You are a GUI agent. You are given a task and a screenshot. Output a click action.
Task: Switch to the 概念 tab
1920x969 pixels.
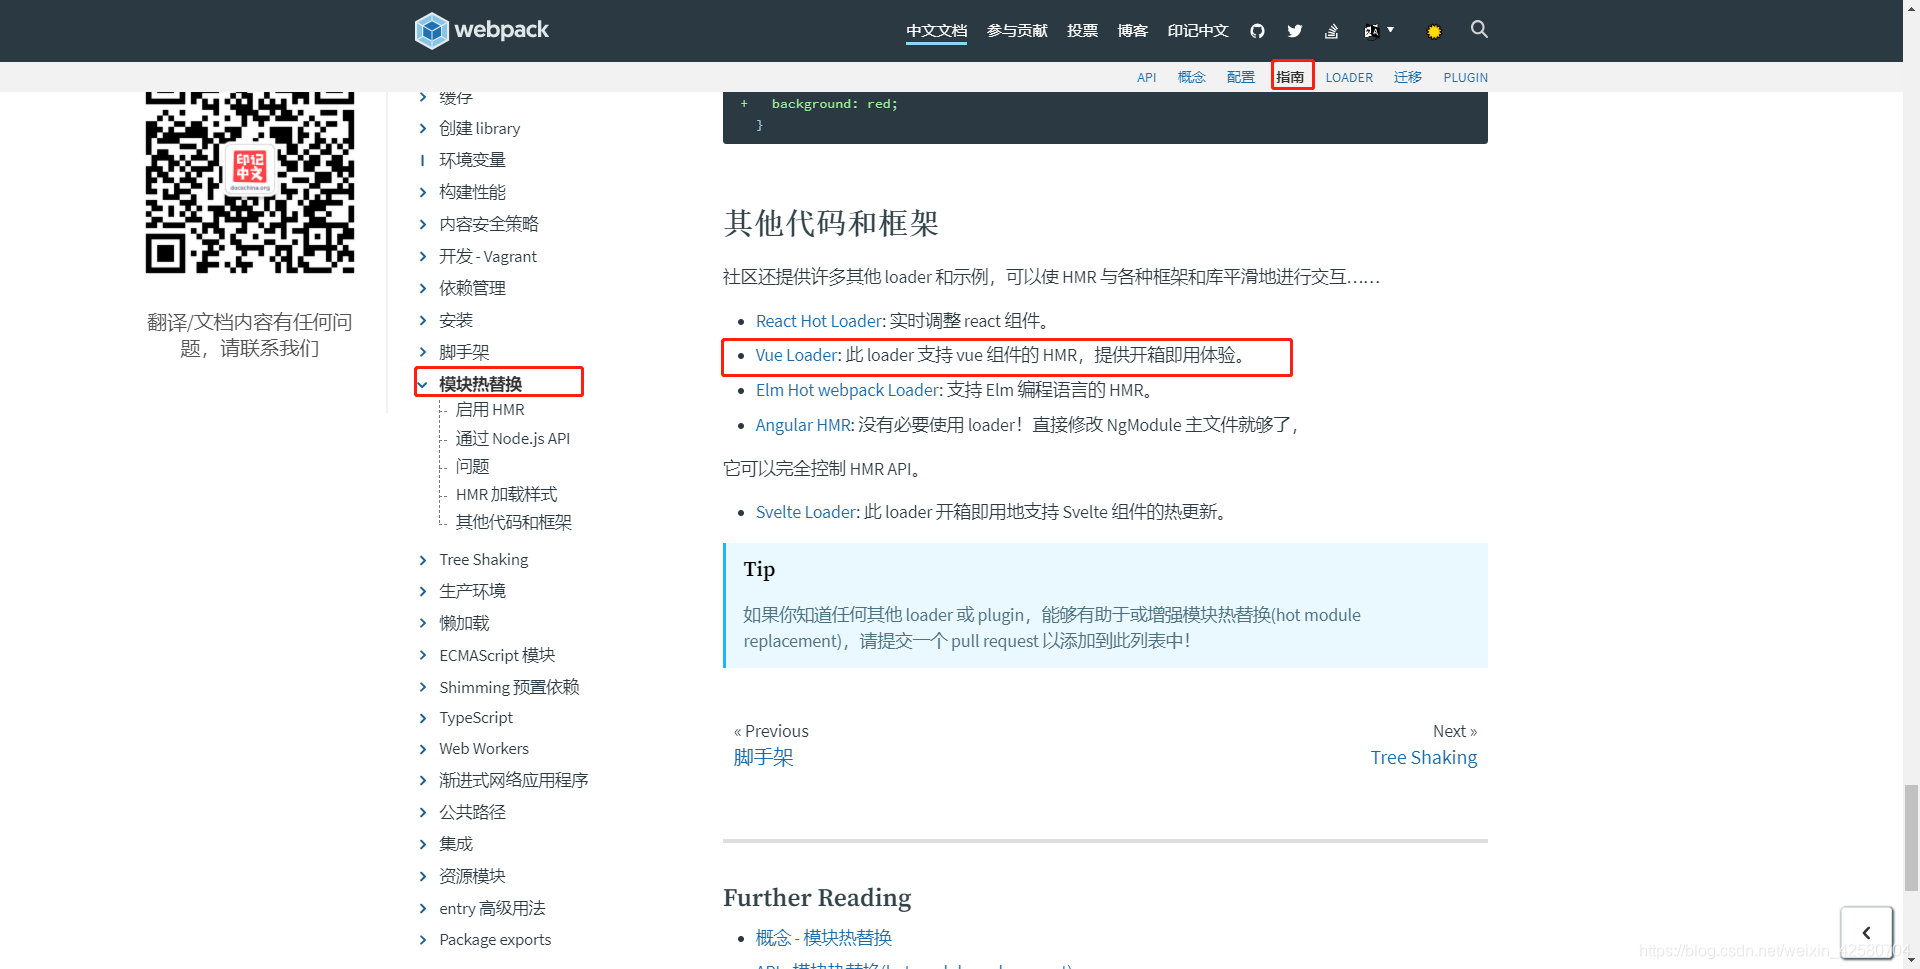(1191, 77)
